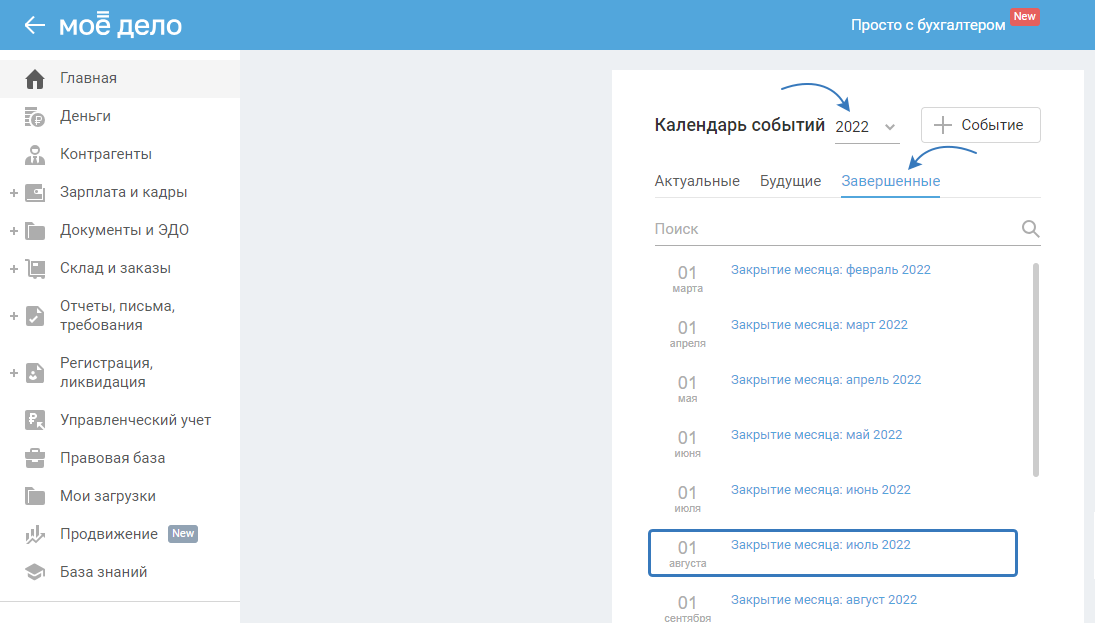Image resolution: width=1095 pixels, height=623 pixels.
Task: Switch to the Актуальные tab
Action: (x=696, y=181)
